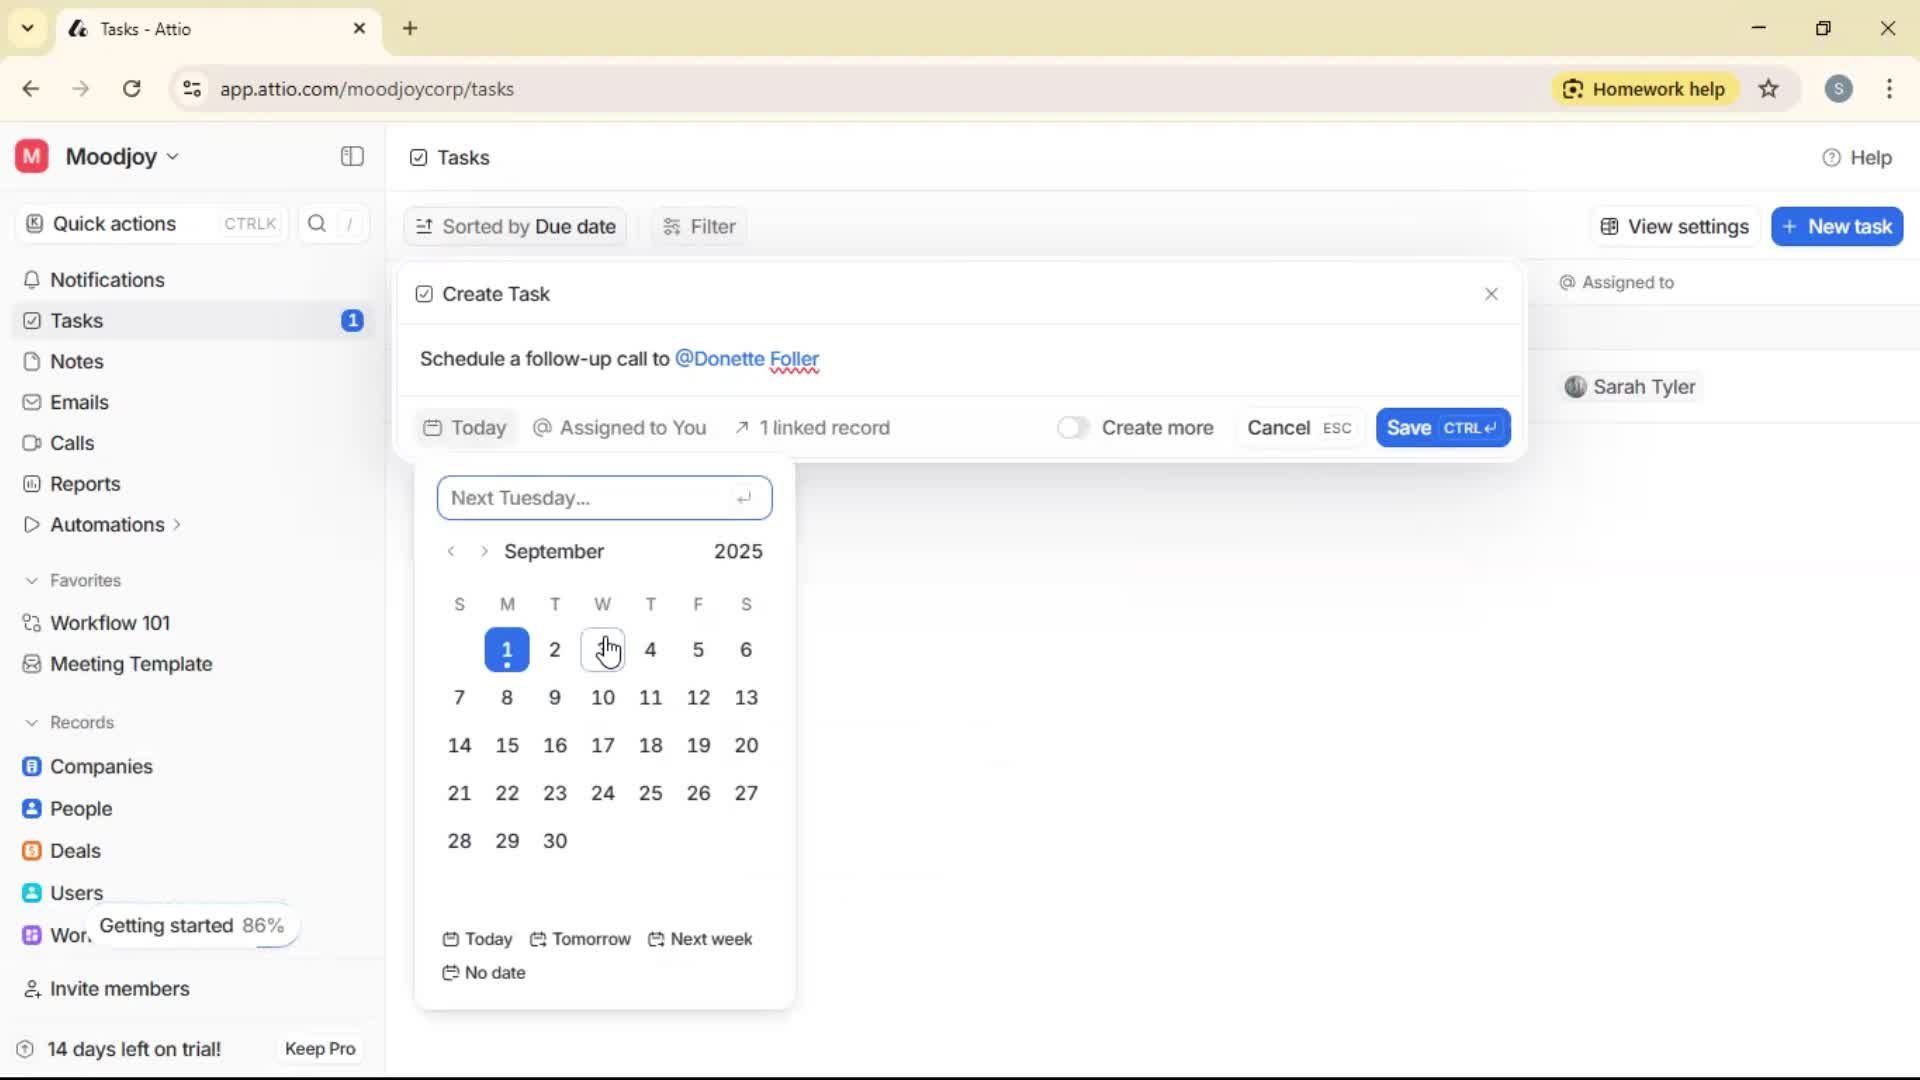1920x1080 pixels.
Task: Collapse the sidebar using the panel icon
Action: tap(351, 157)
